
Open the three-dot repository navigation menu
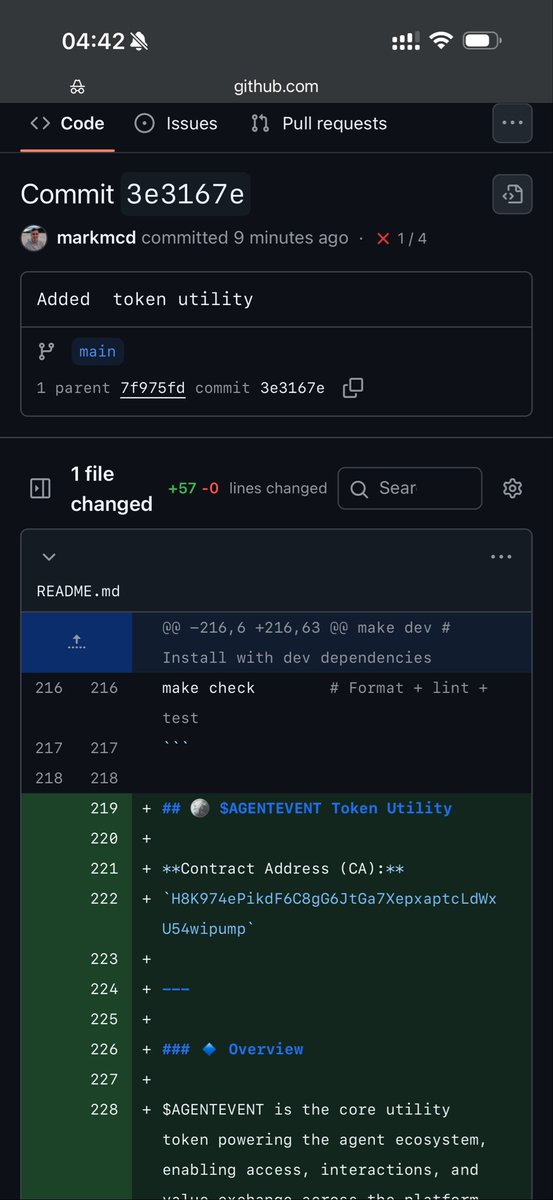(512, 123)
